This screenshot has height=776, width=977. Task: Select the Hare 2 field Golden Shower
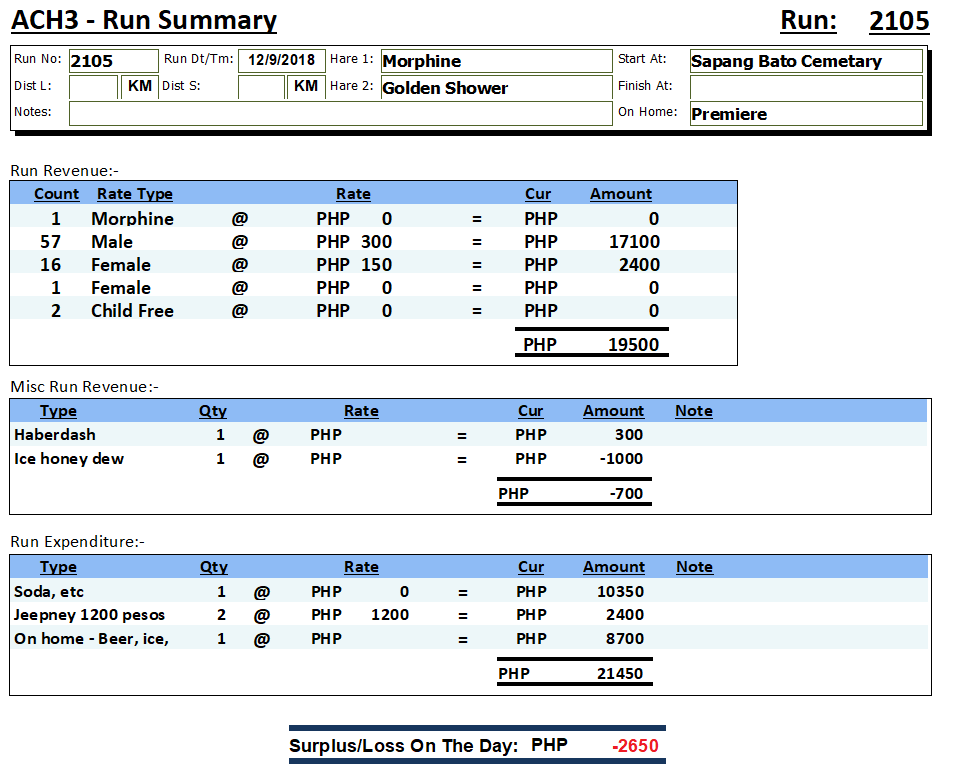(495, 88)
